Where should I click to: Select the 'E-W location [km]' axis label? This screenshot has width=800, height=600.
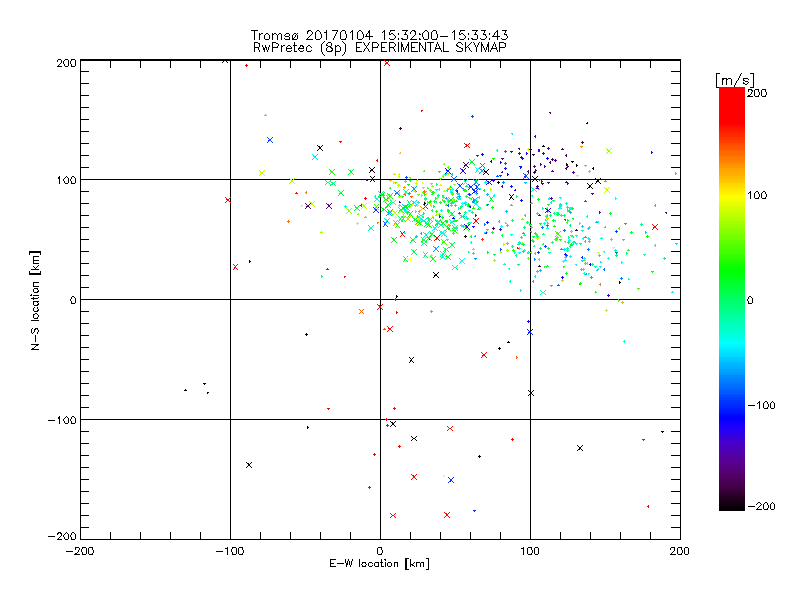pos(379,564)
